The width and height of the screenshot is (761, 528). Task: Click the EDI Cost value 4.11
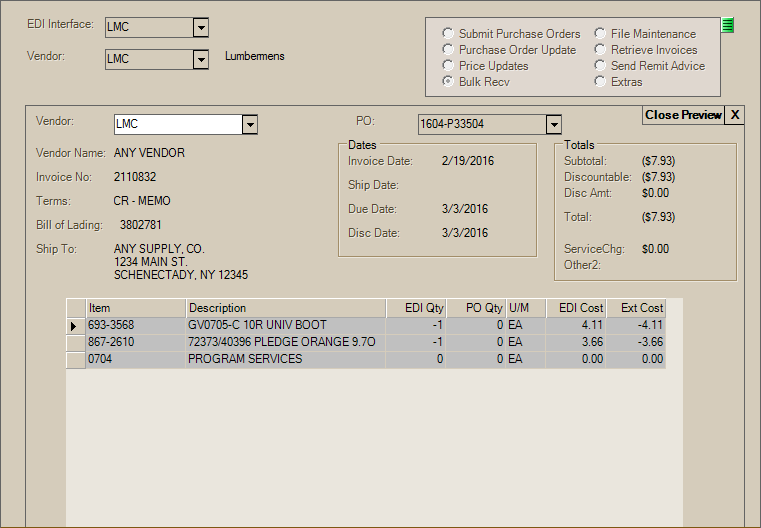tap(576, 326)
